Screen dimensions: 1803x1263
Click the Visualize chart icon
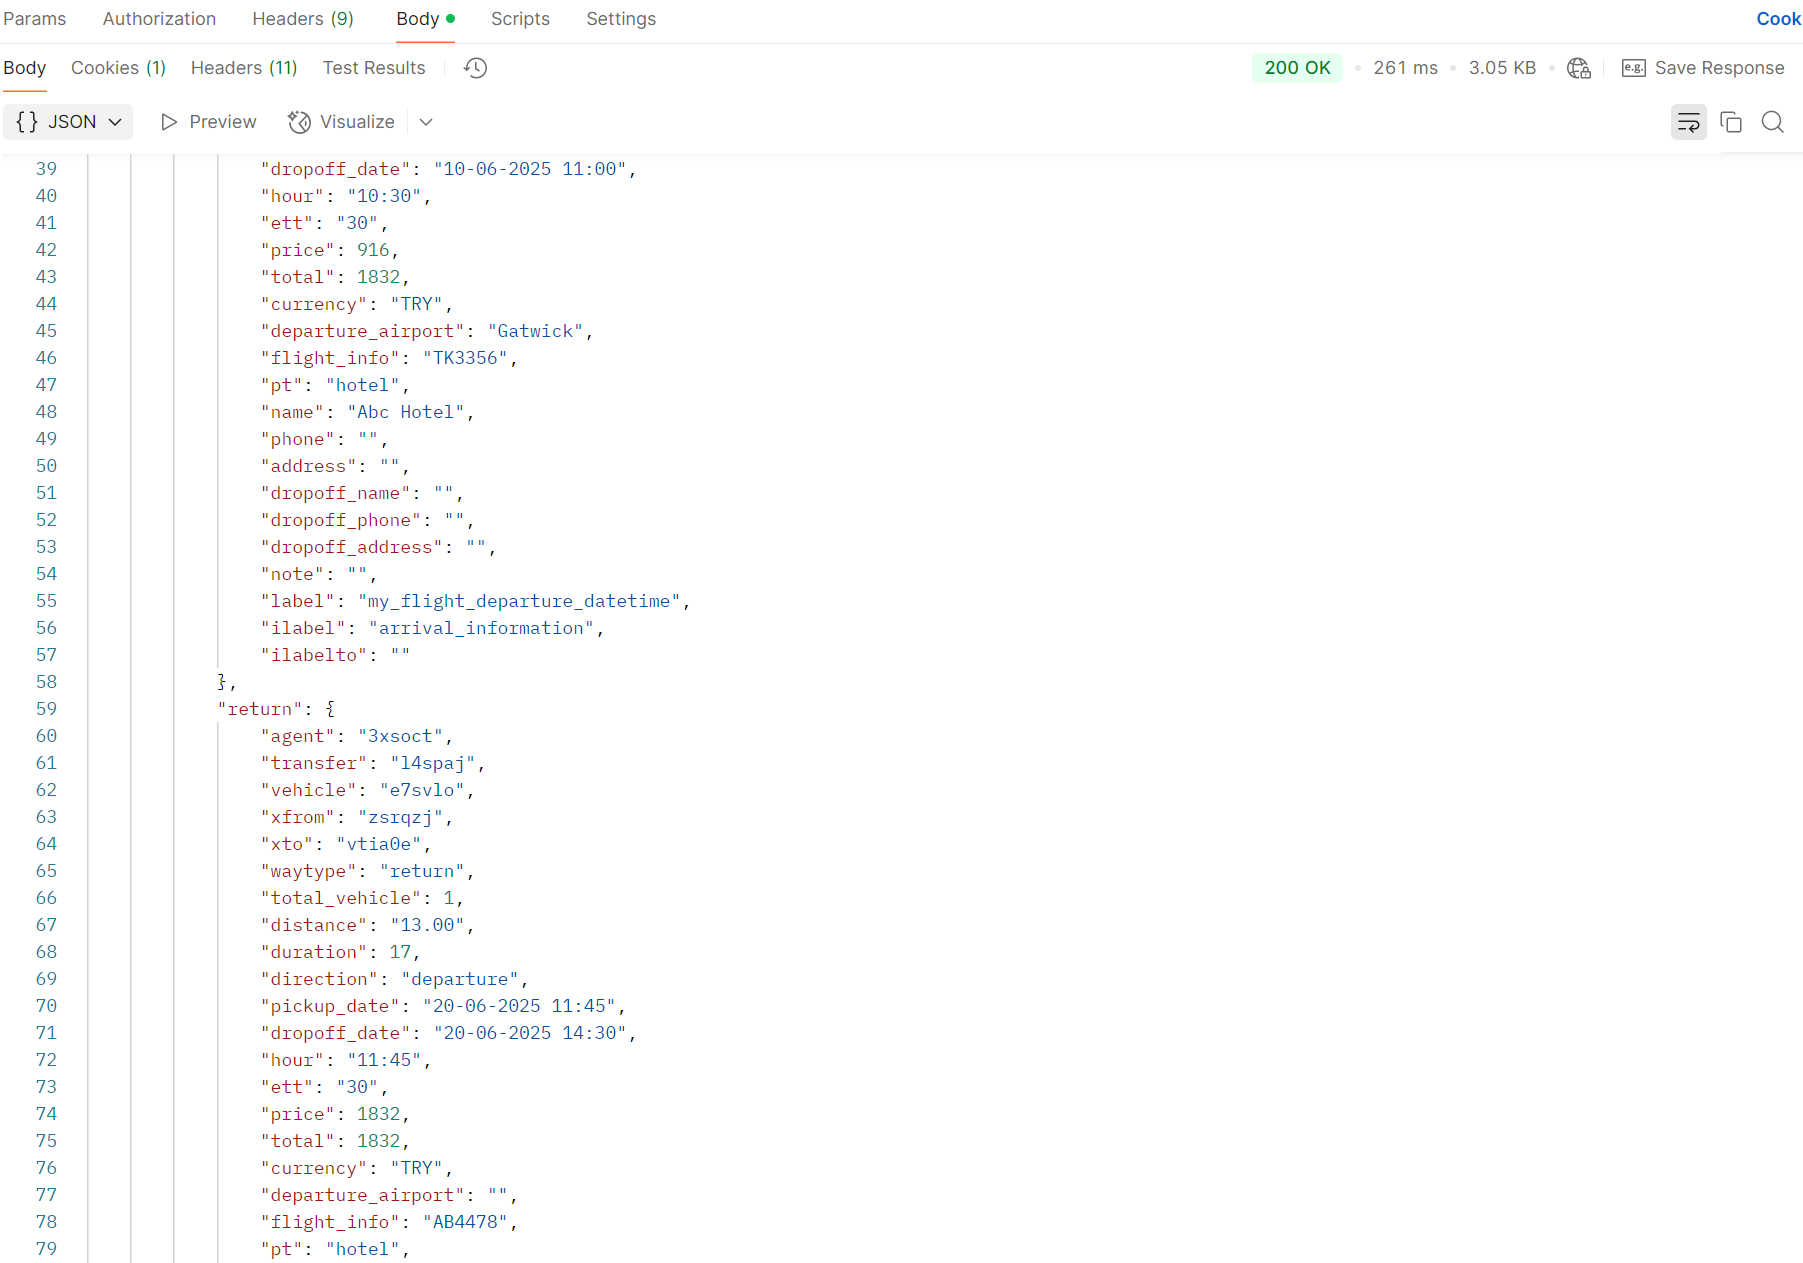pos(299,122)
